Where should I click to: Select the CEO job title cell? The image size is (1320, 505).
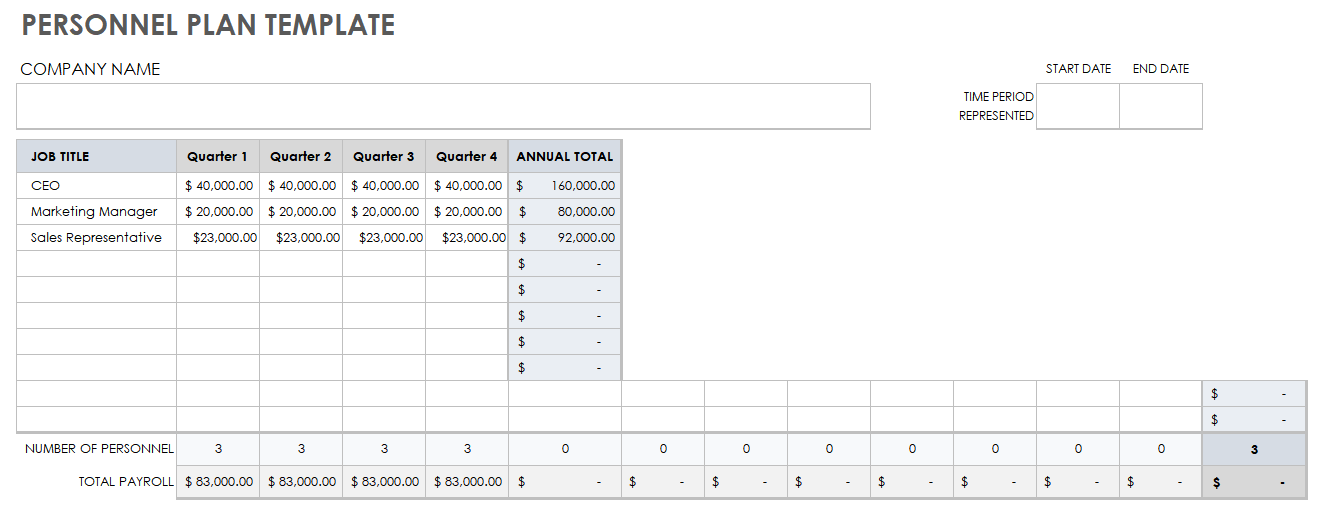pyautogui.click(x=97, y=186)
